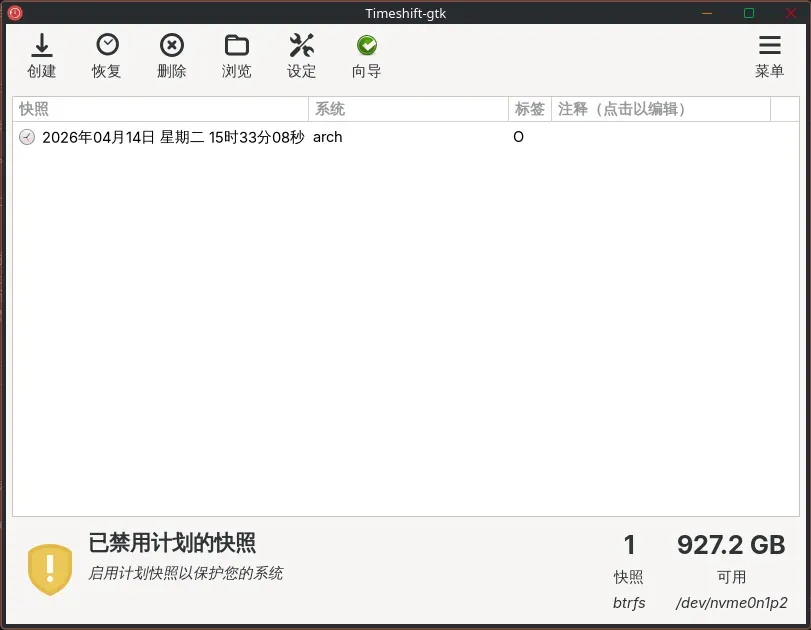Viewport: 811px width, 630px height.
Task: Click the 删除 (Delete) toolbar icon
Action: click(x=172, y=46)
